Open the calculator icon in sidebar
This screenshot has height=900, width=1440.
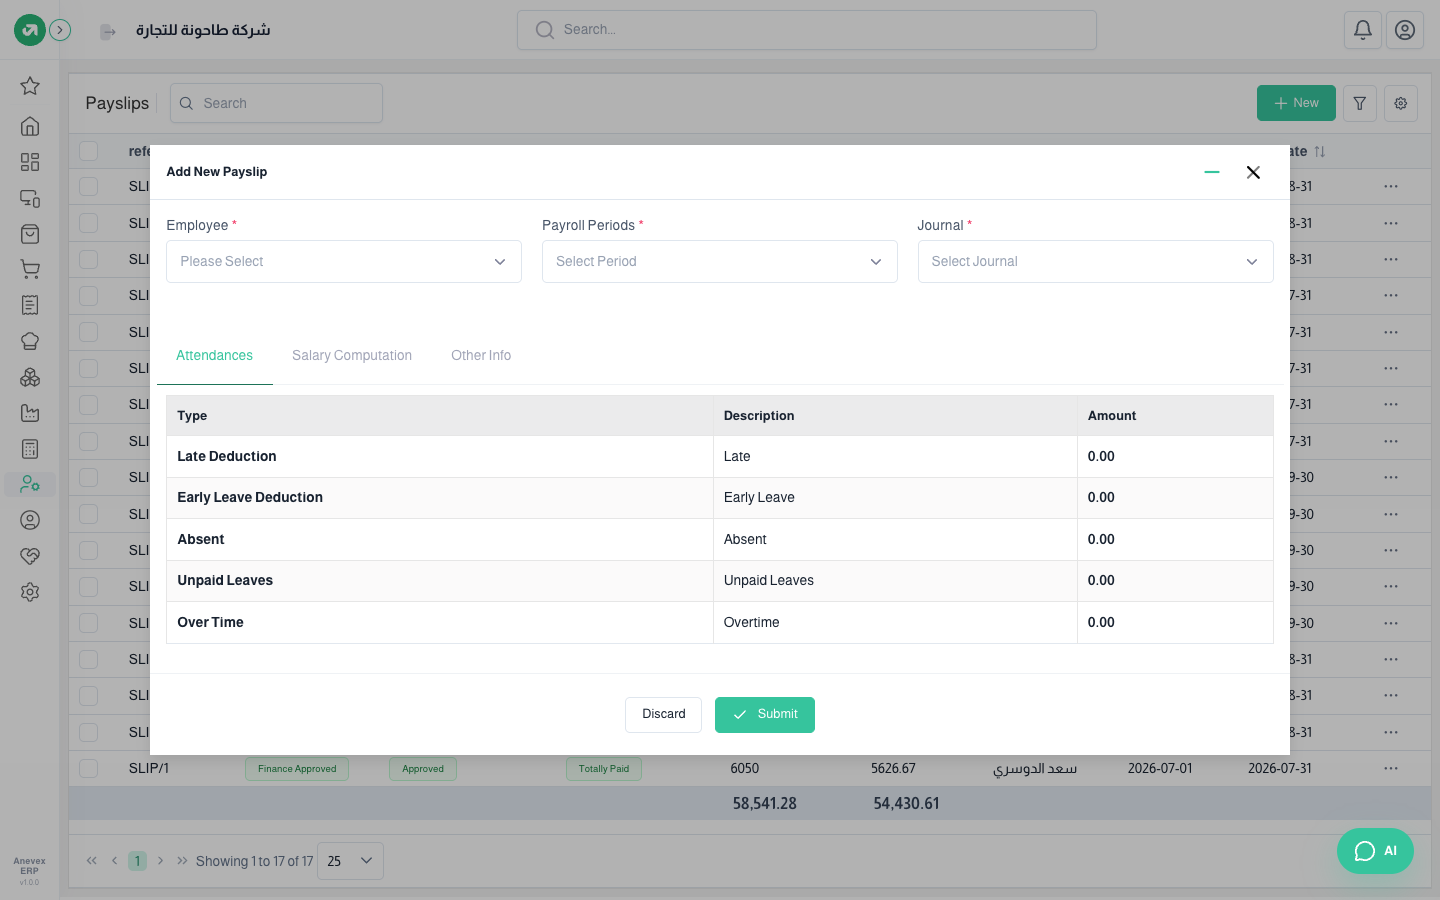click(x=30, y=449)
